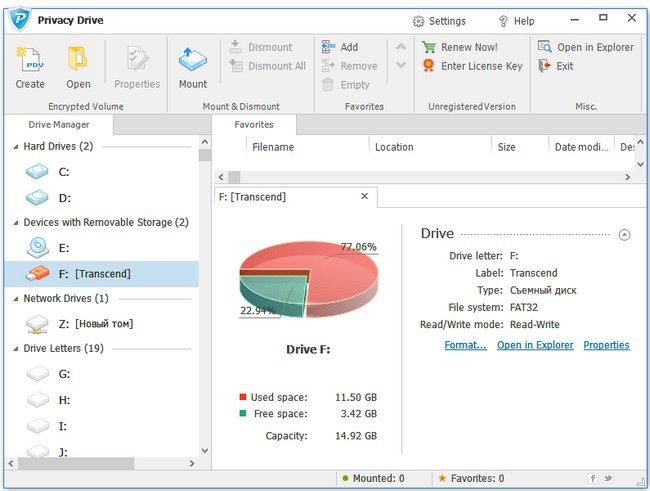650x491 pixels.
Task: Add a file to Favorites
Action: point(340,47)
